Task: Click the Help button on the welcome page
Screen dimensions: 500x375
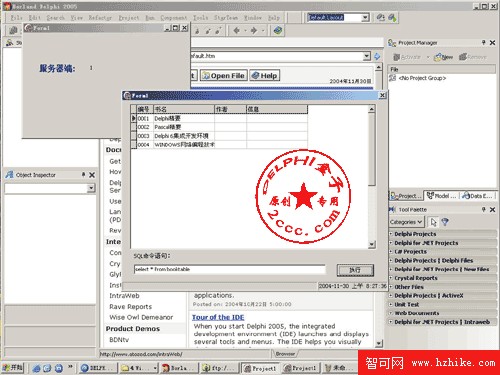Action: pyautogui.click(x=265, y=76)
